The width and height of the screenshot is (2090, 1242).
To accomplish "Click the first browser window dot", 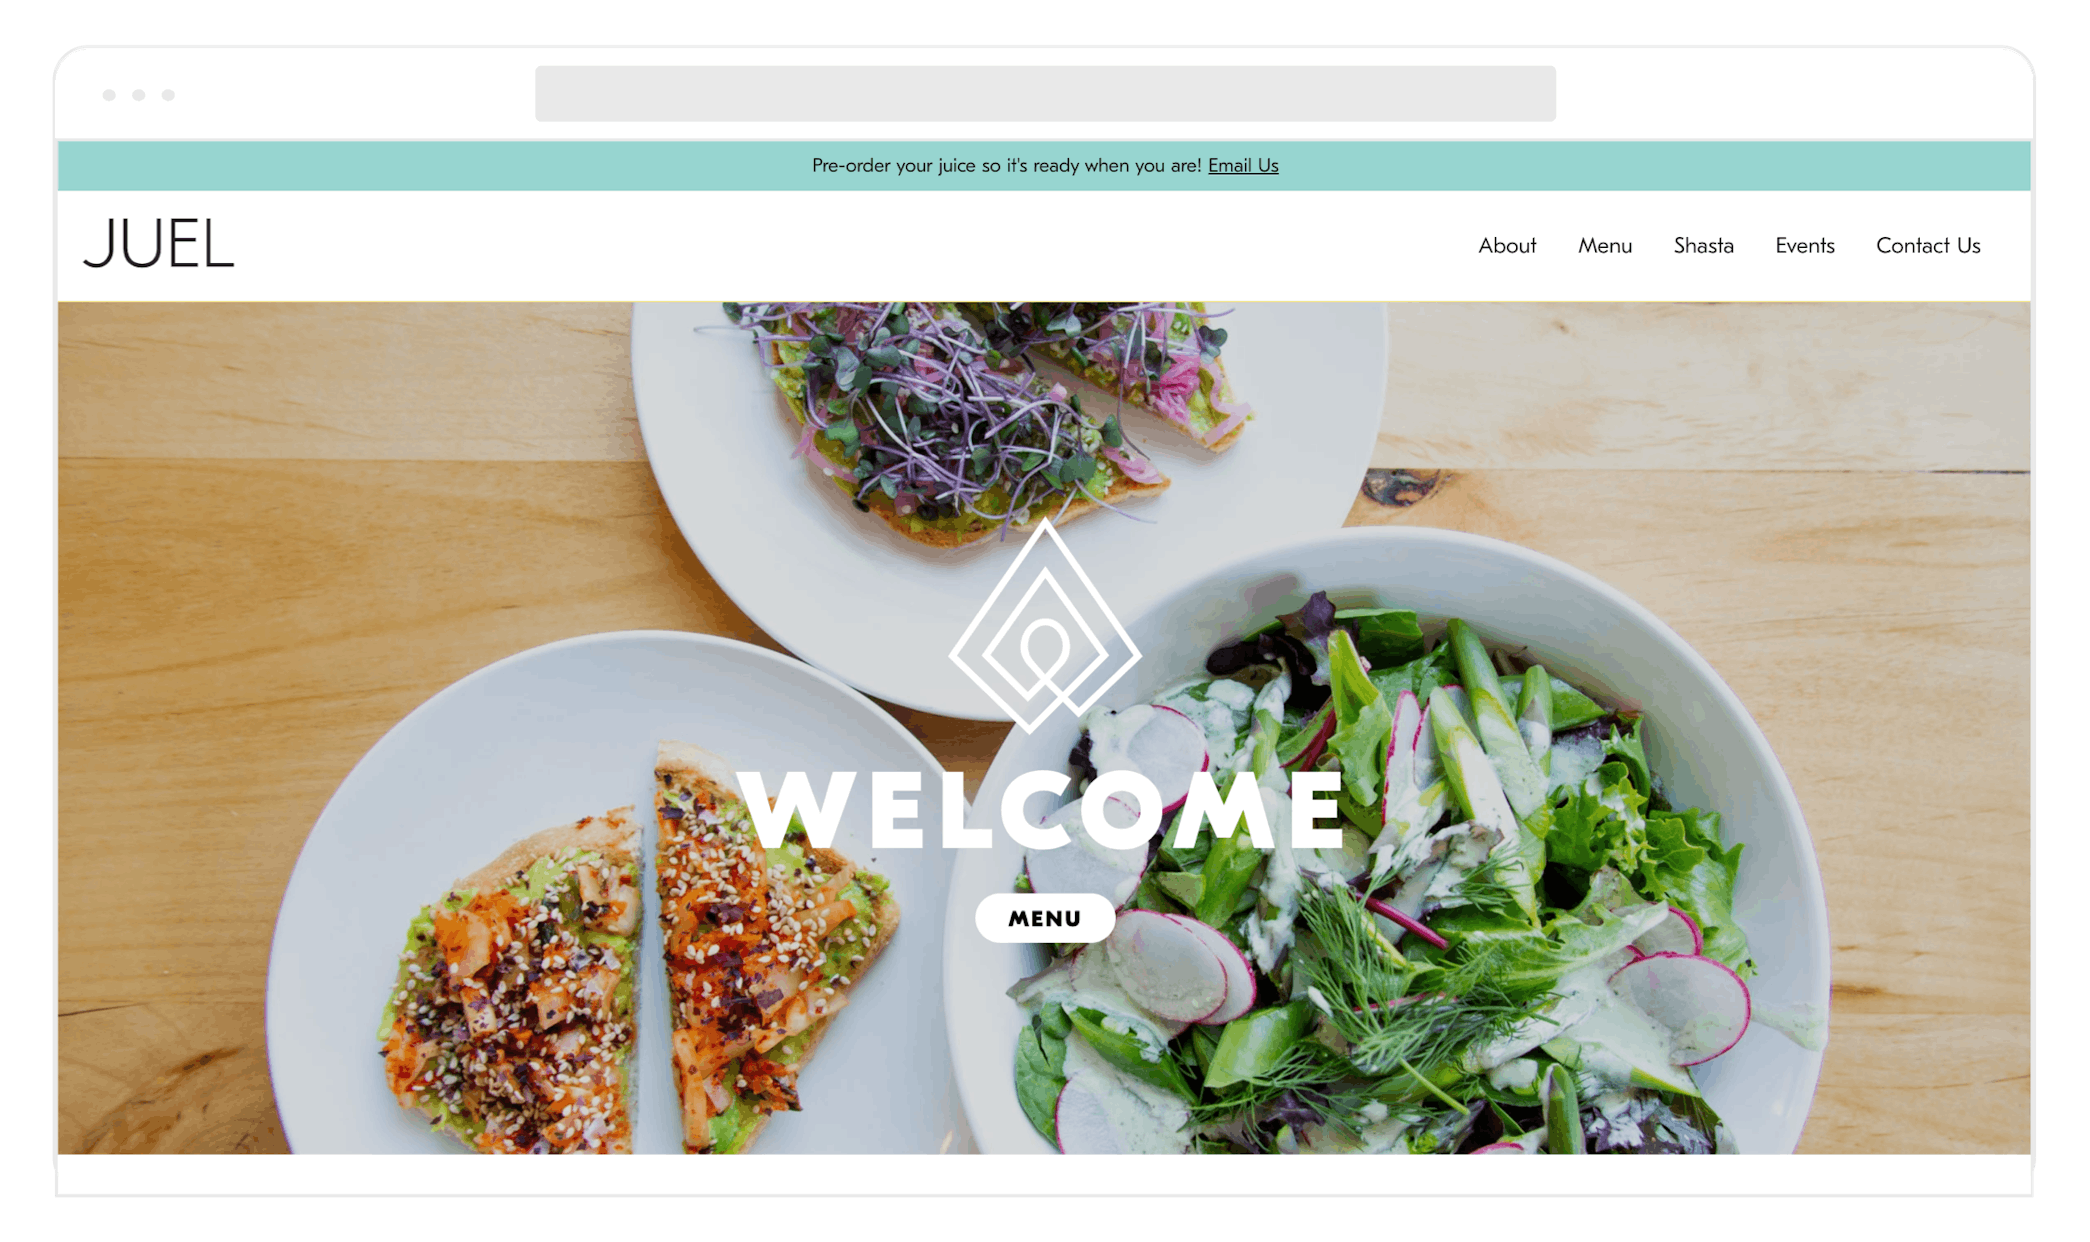I will [x=109, y=95].
